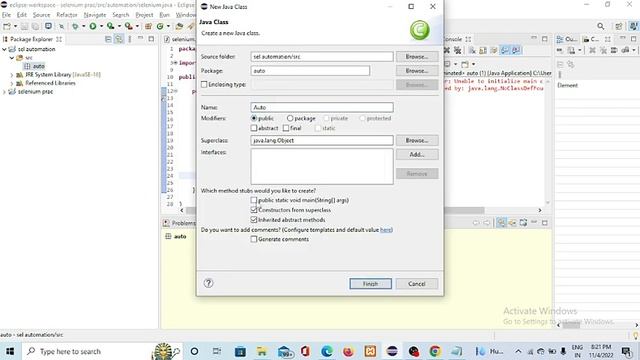The height and width of the screenshot is (360, 640).
Task: Click Remove All Terminated Launches icon
Action: pyautogui.click(x=458, y=50)
